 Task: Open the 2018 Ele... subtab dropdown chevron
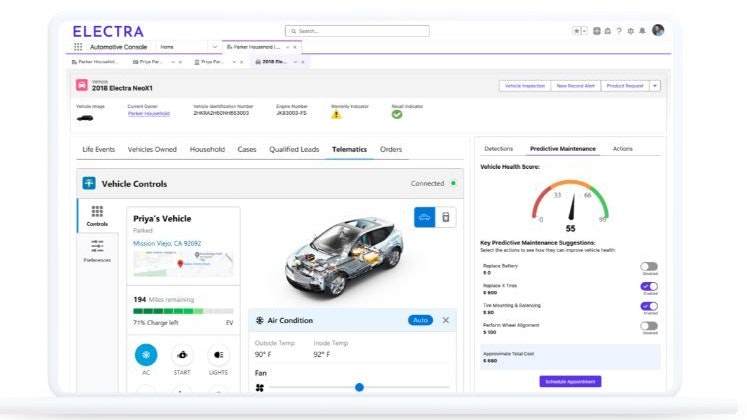point(295,62)
